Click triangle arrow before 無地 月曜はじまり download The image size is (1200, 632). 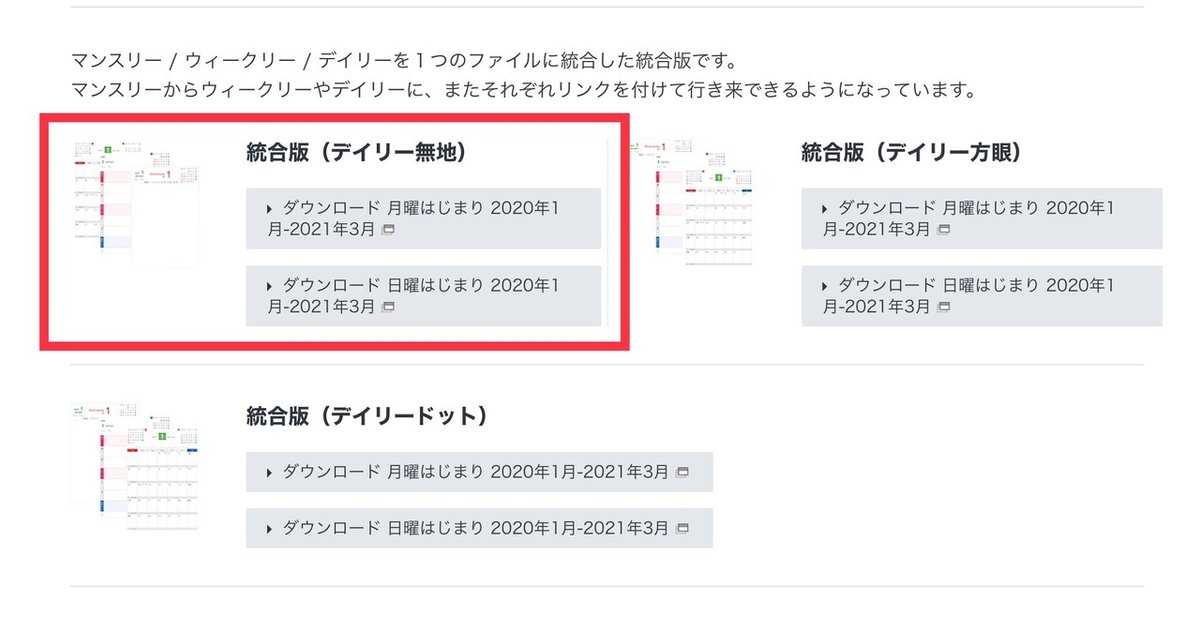click(x=270, y=208)
